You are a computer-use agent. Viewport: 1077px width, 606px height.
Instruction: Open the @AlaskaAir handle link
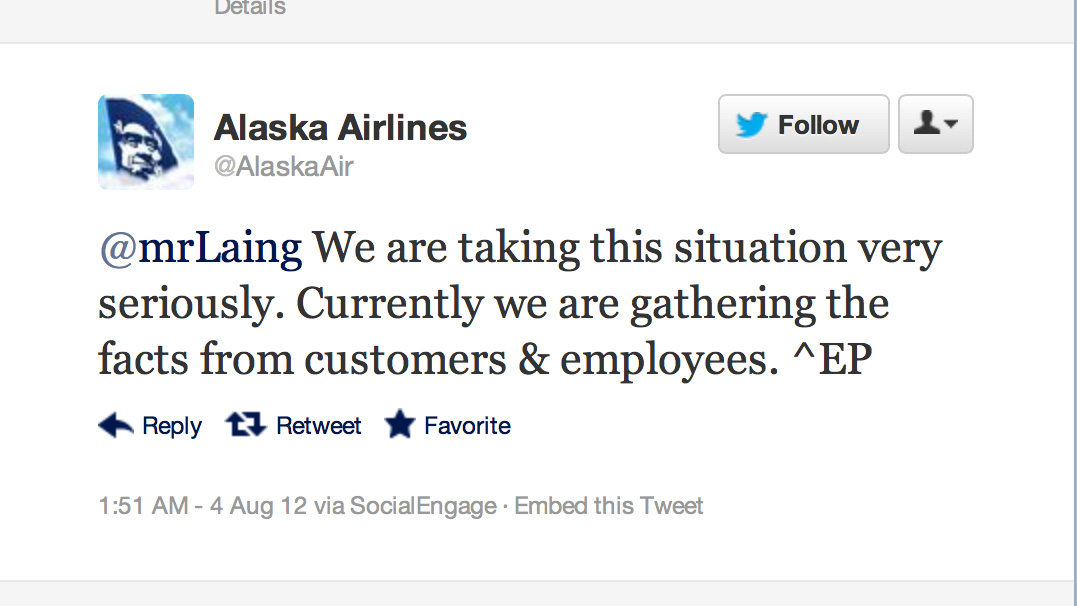[284, 166]
